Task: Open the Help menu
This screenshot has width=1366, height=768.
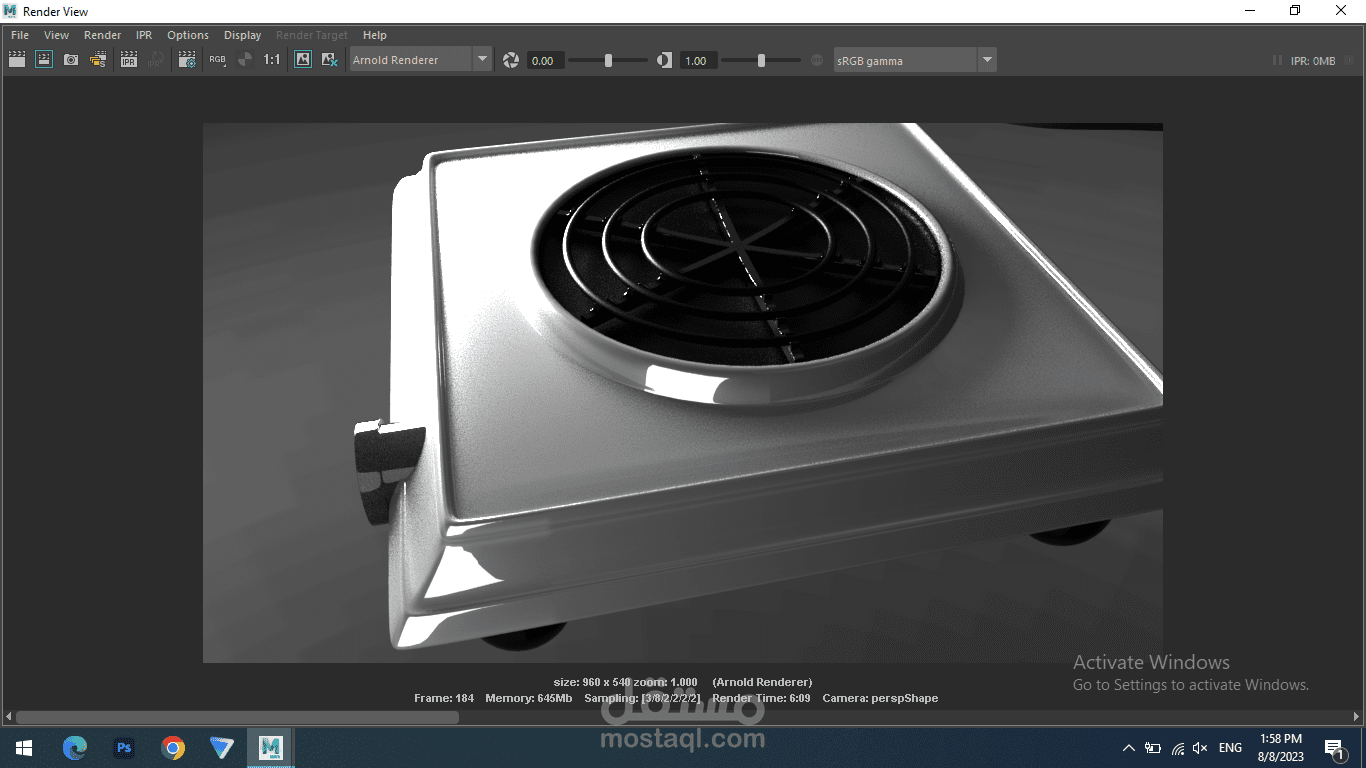Action: [x=375, y=35]
